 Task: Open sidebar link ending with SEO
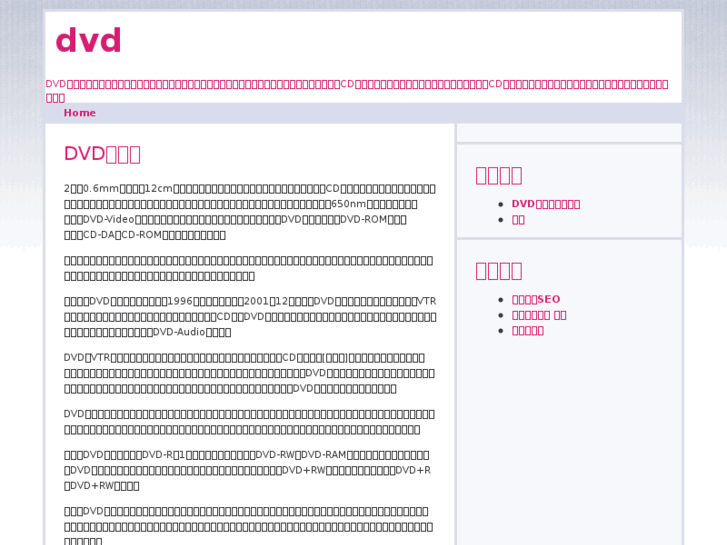click(x=536, y=300)
